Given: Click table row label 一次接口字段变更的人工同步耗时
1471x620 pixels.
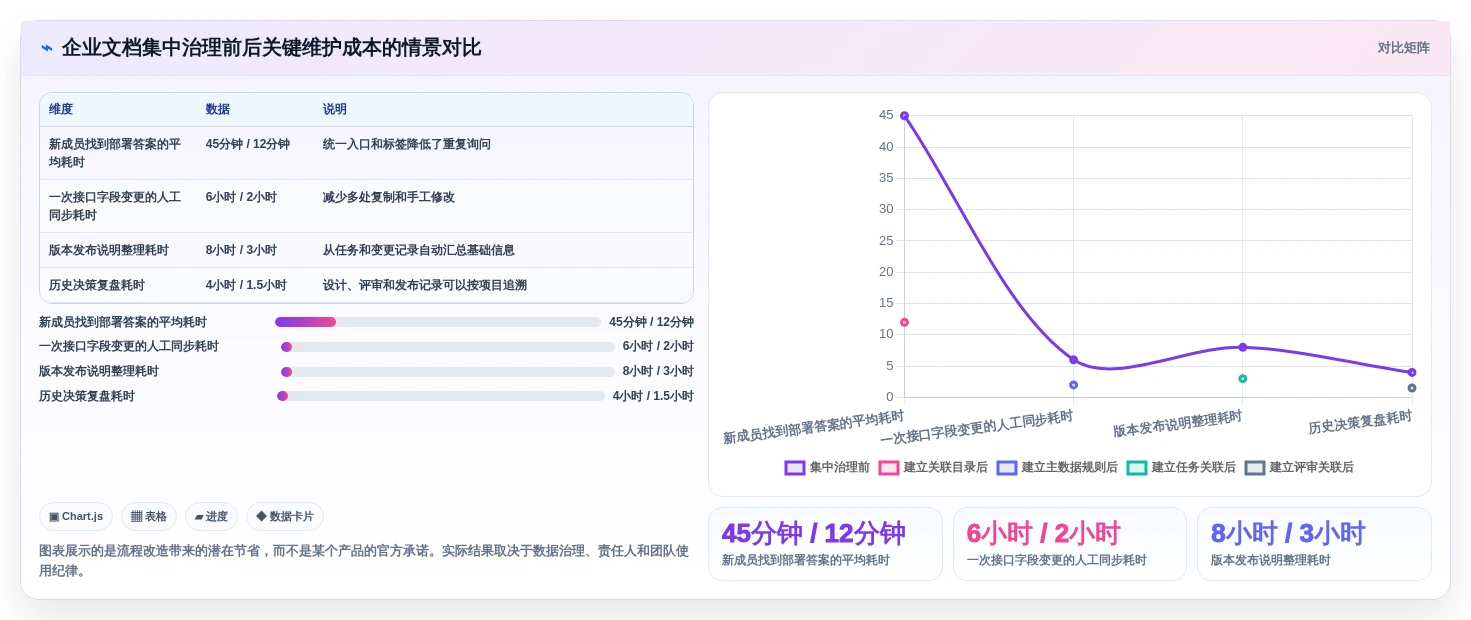Looking at the screenshot, I should (116, 206).
